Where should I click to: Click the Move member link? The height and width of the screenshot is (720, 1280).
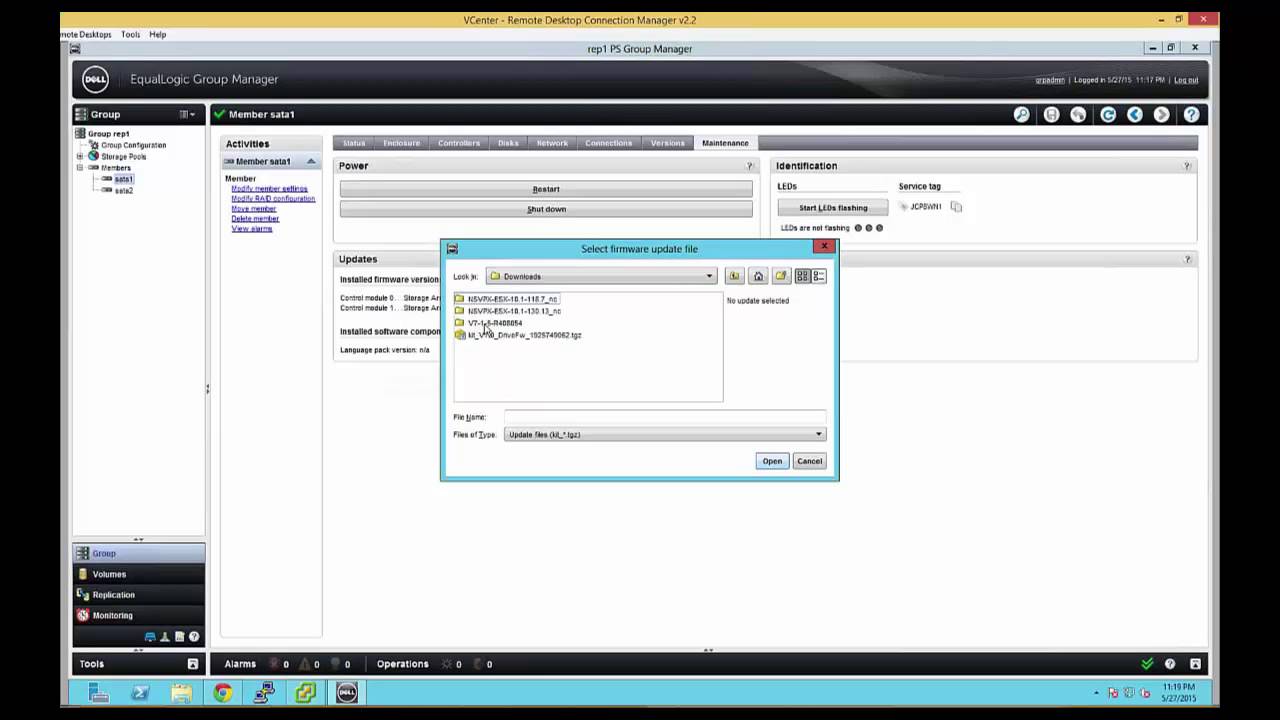253,208
